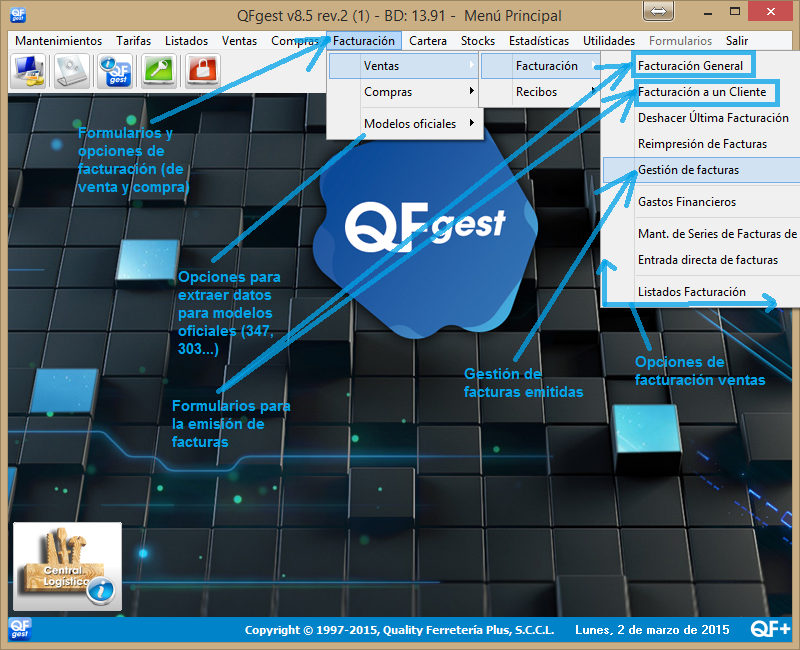The width and height of the screenshot is (800, 650).
Task: Click the QF+ logo in status bar
Action: click(770, 629)
